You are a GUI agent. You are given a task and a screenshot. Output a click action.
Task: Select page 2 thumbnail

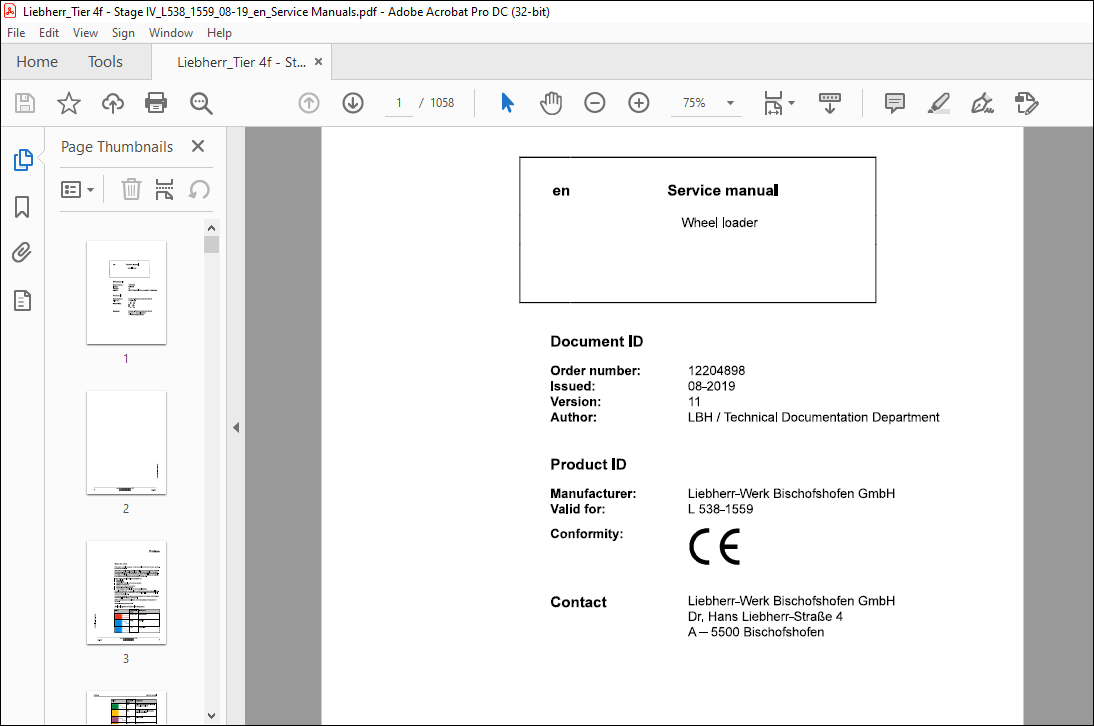[126, 443]
